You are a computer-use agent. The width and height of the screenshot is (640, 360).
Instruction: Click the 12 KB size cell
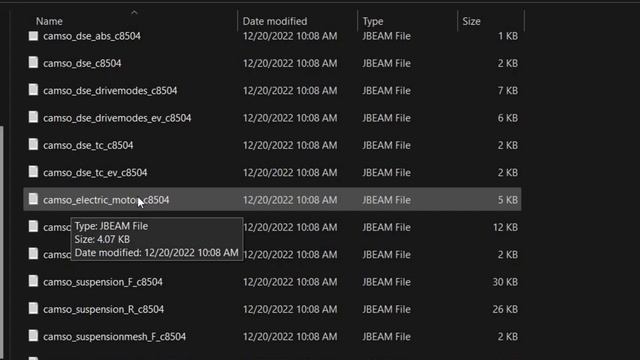[x=505, y=227]
